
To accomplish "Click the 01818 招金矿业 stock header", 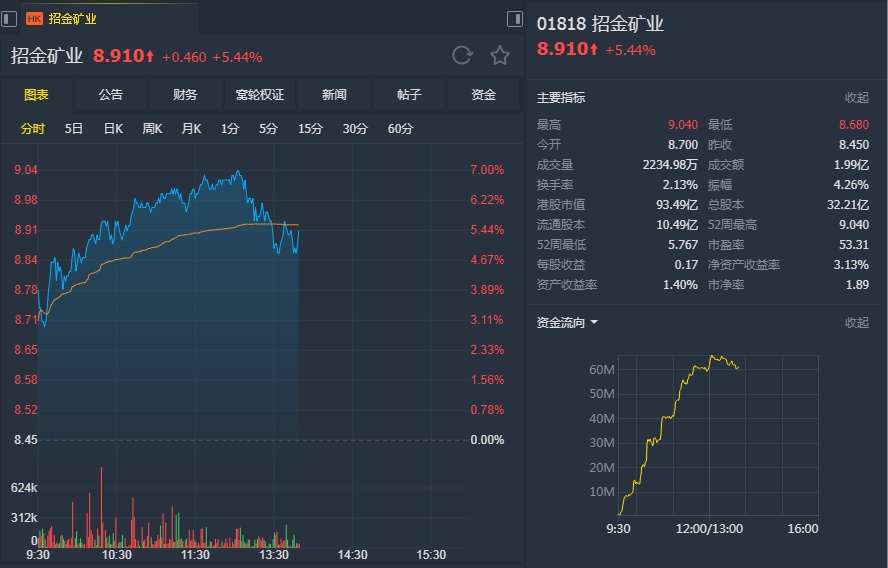I will (600, 24).
